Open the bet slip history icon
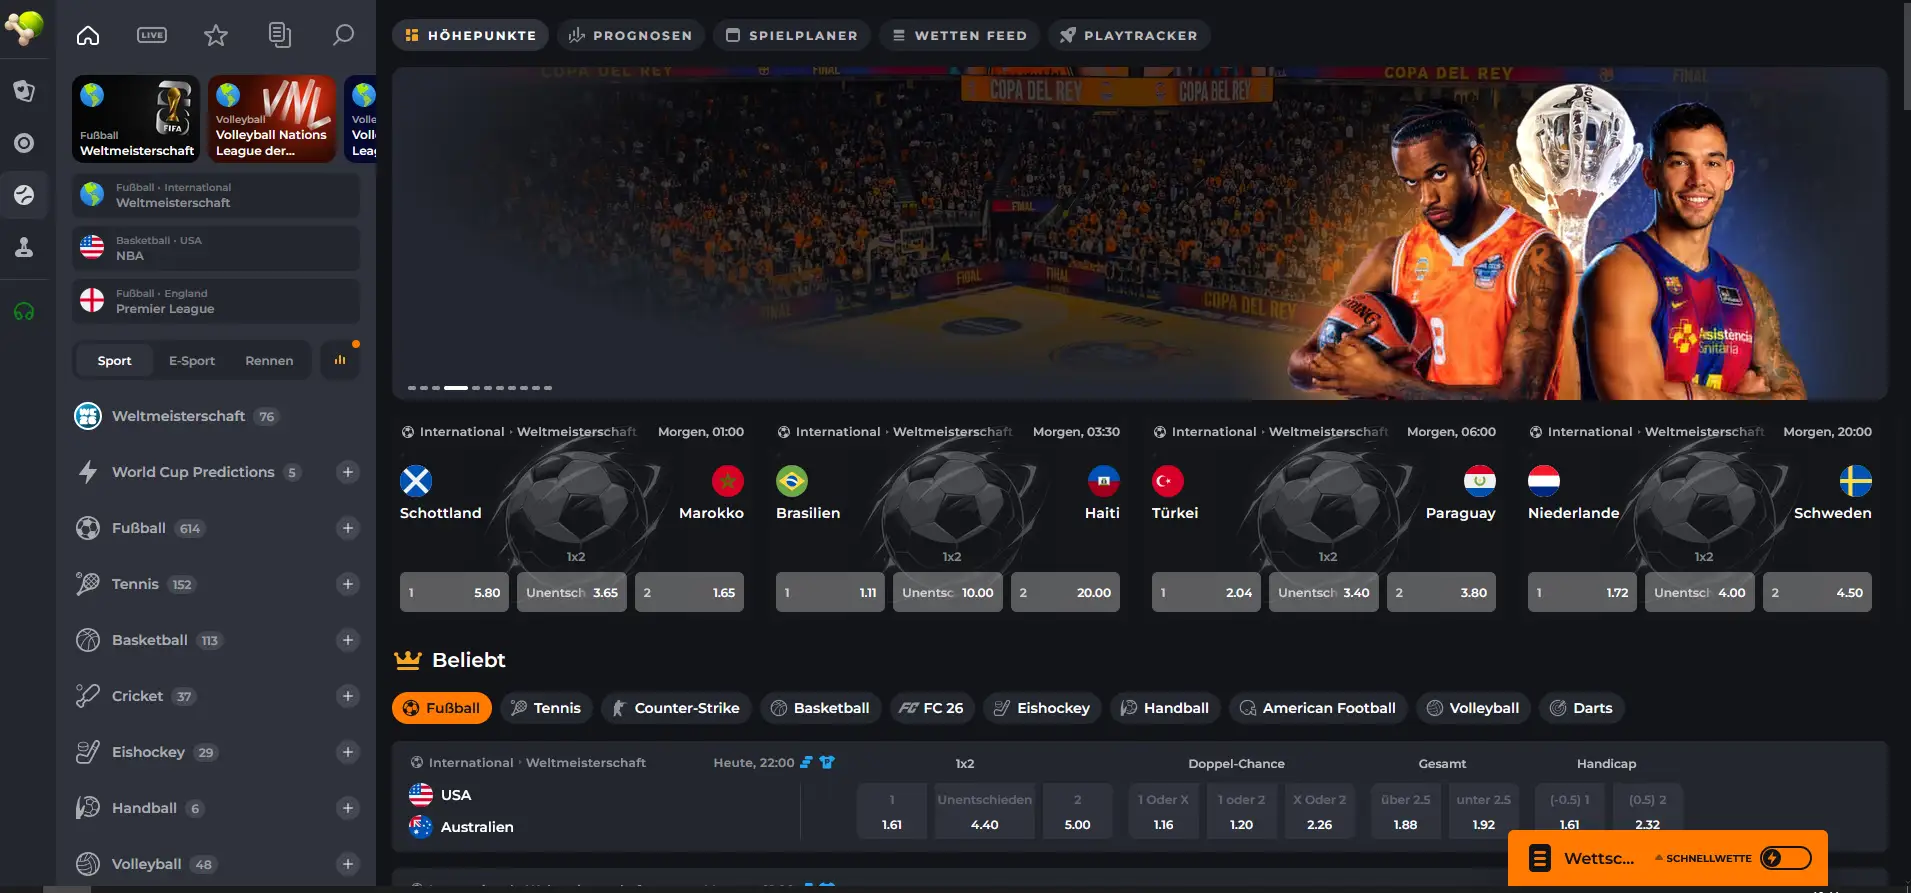1911x893 pixels. pyautogui.click(x=280, y=36)
